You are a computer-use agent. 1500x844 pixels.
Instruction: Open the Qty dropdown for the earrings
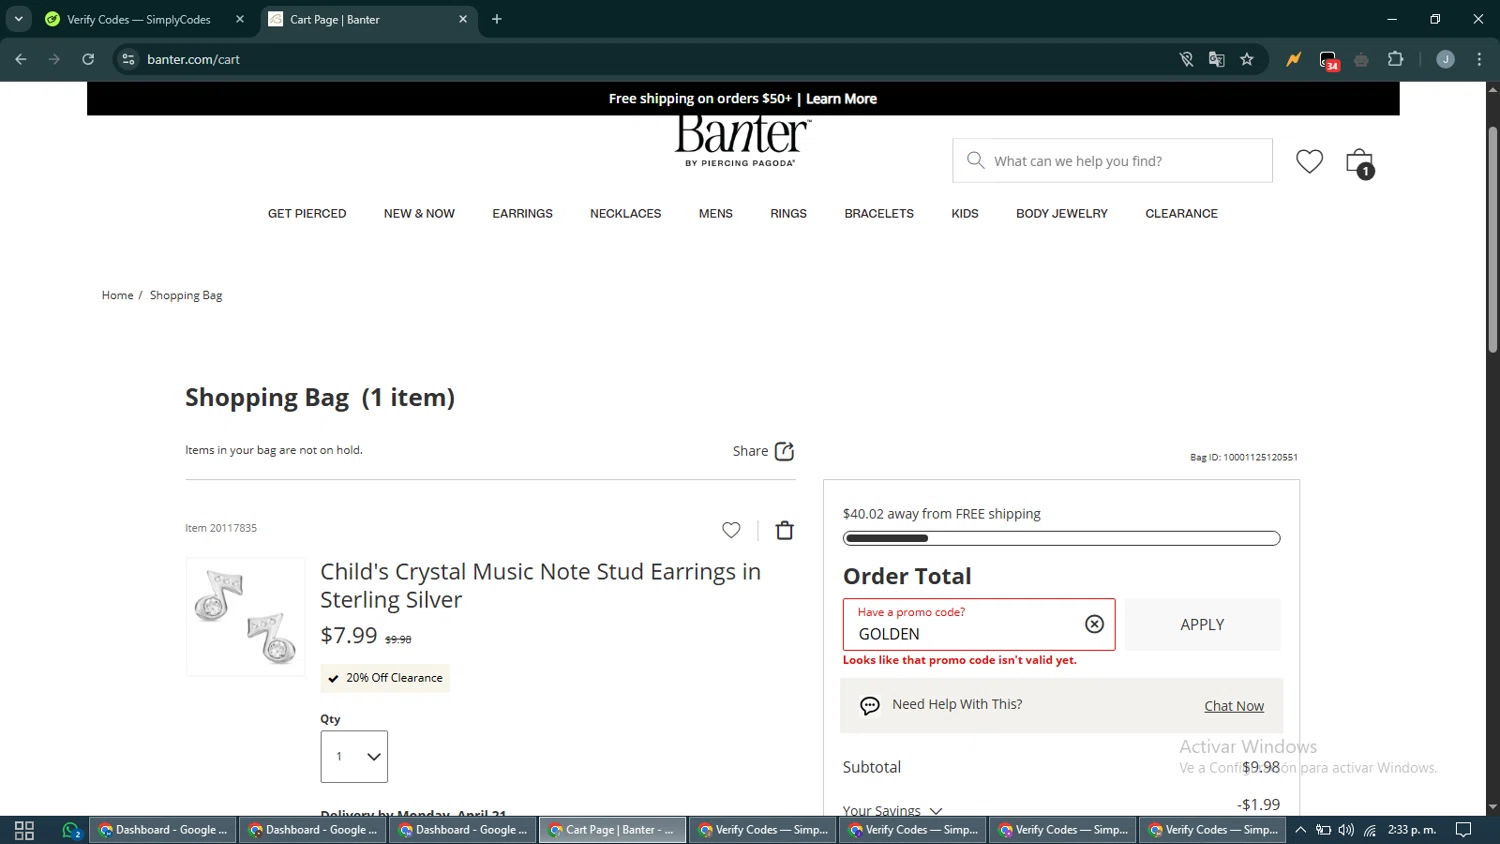coord(354,757)
